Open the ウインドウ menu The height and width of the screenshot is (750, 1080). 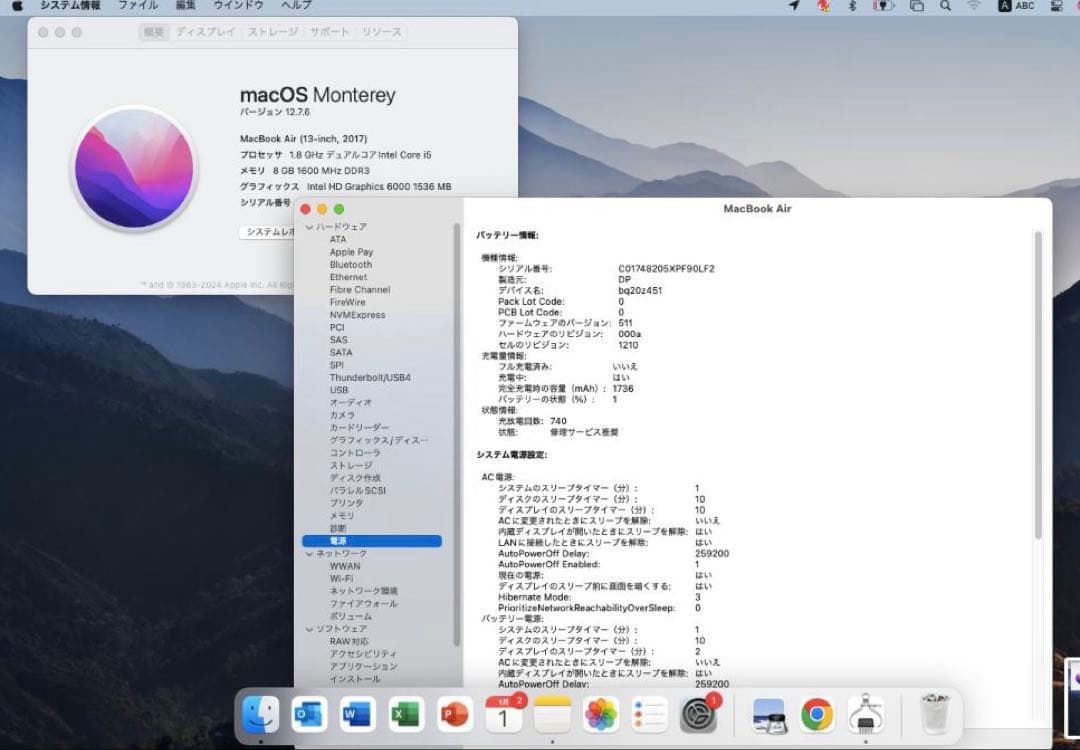click(238, 6)
